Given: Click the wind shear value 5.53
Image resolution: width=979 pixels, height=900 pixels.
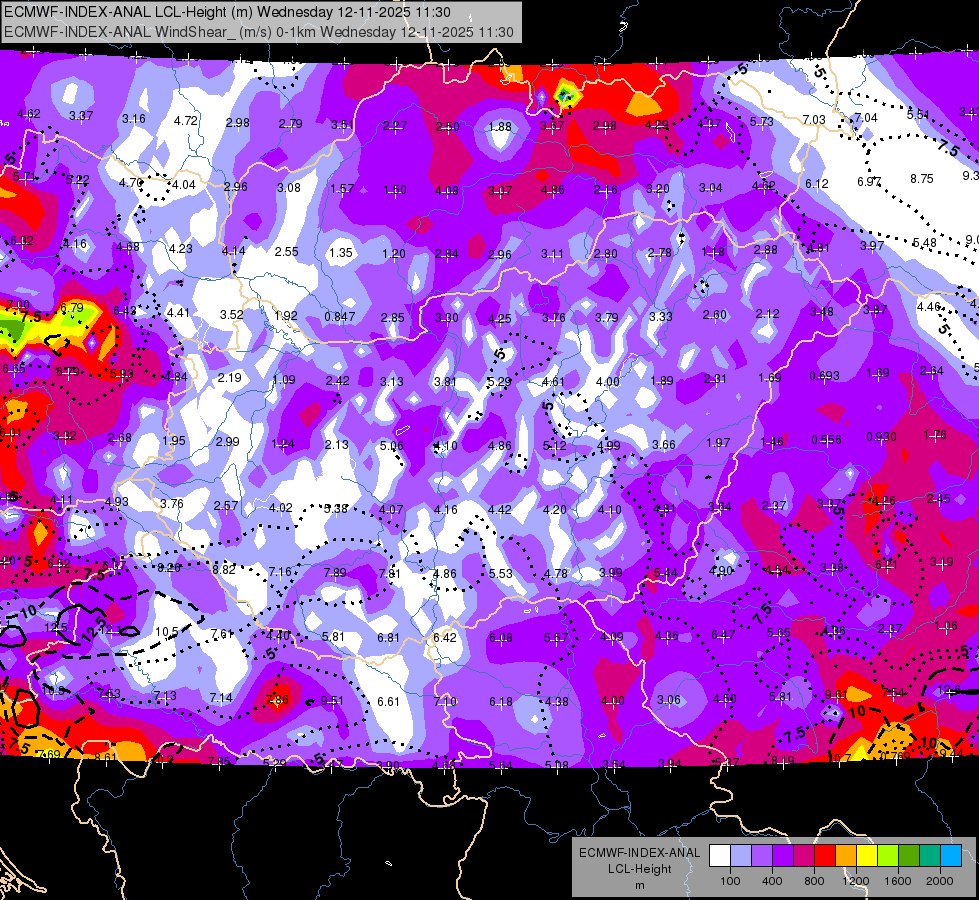Looking at the screenshot, I should [x=500, y=573].
